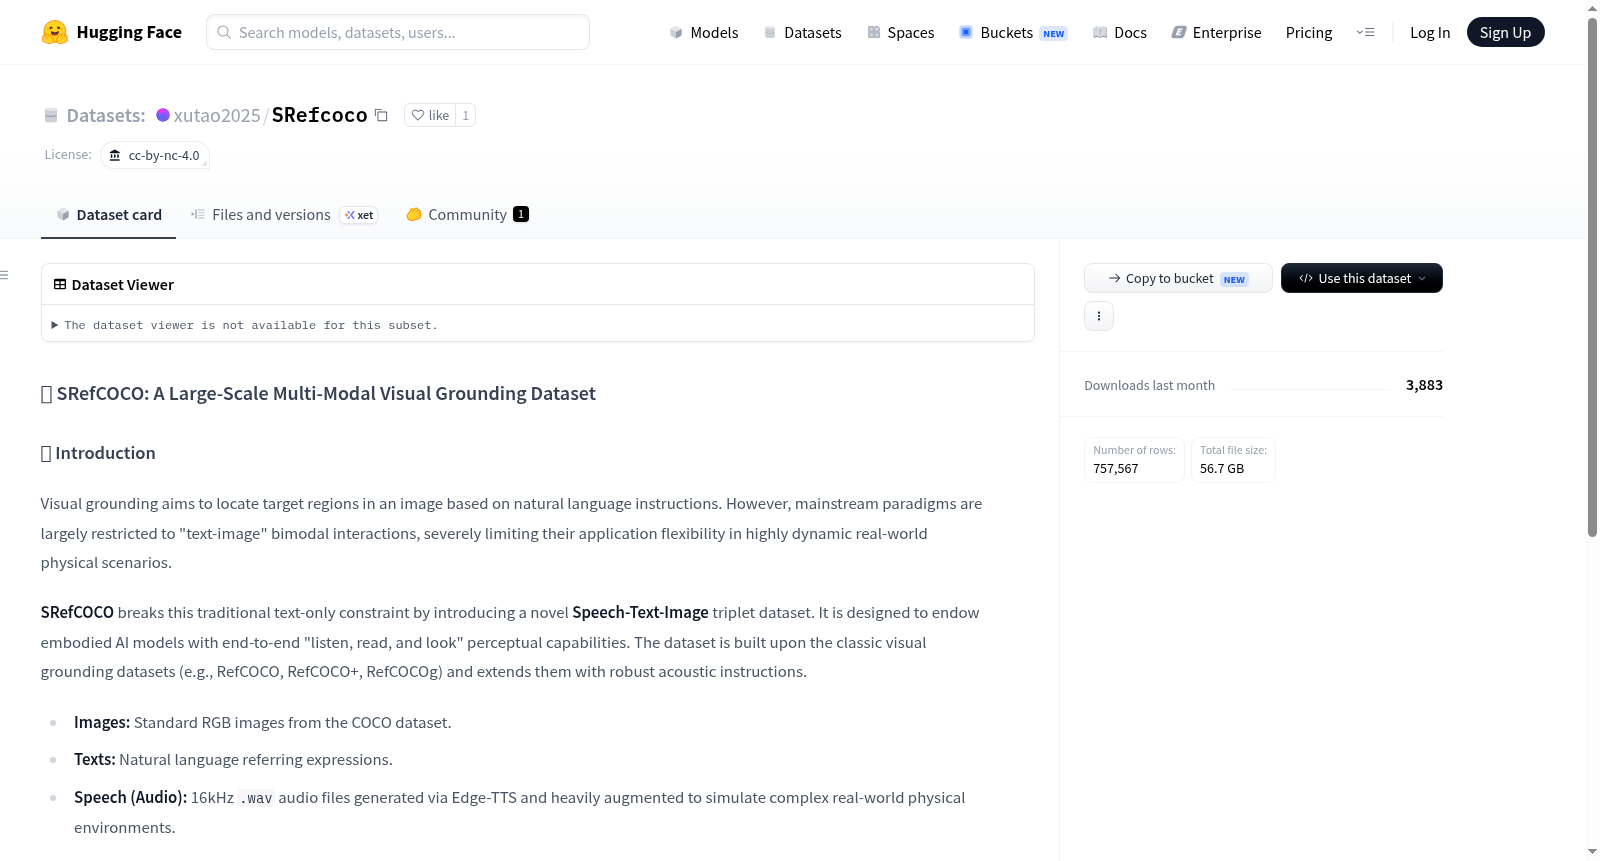Viewport: 1600px width, 861px height.
Task: View the like count of 1
Action: point(465,115)
